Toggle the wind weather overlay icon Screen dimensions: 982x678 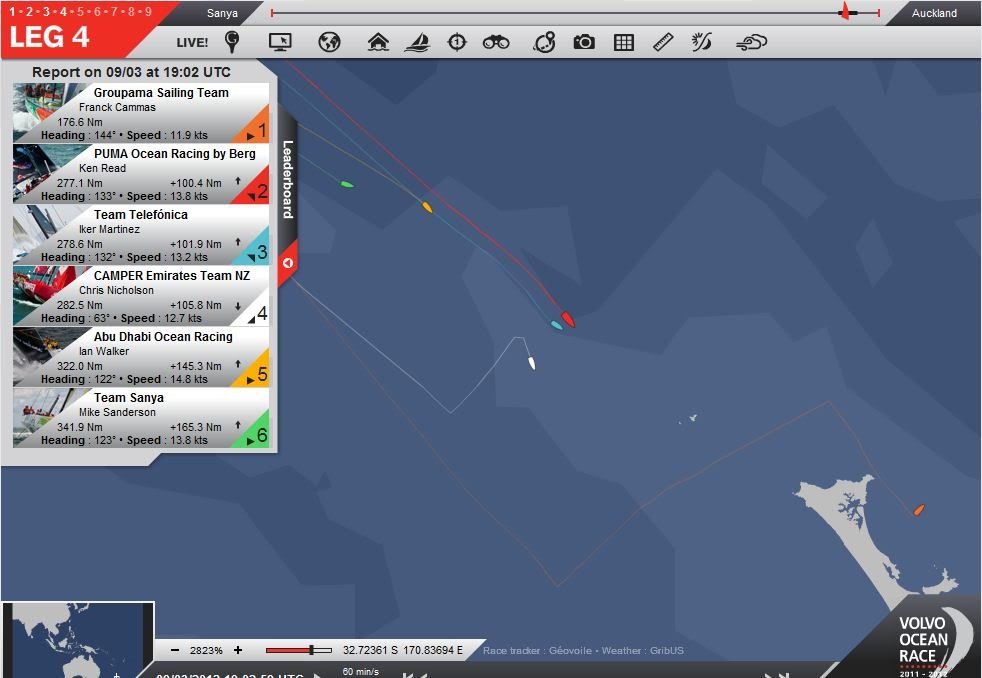(x=752, y=43)
